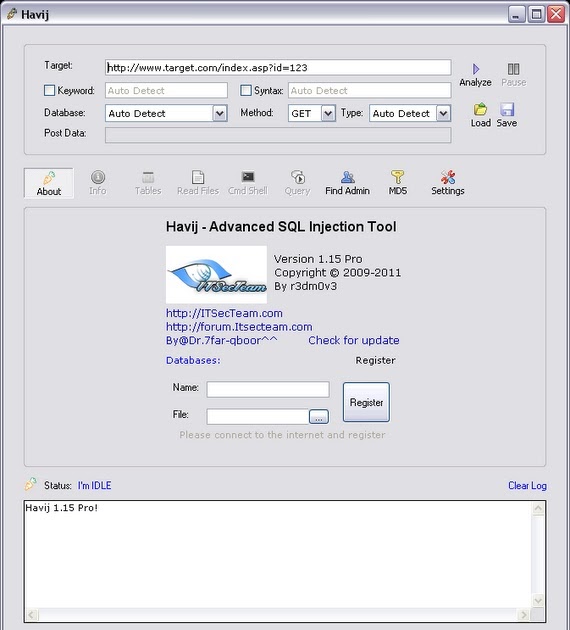Maximize the Havij window

536,14
